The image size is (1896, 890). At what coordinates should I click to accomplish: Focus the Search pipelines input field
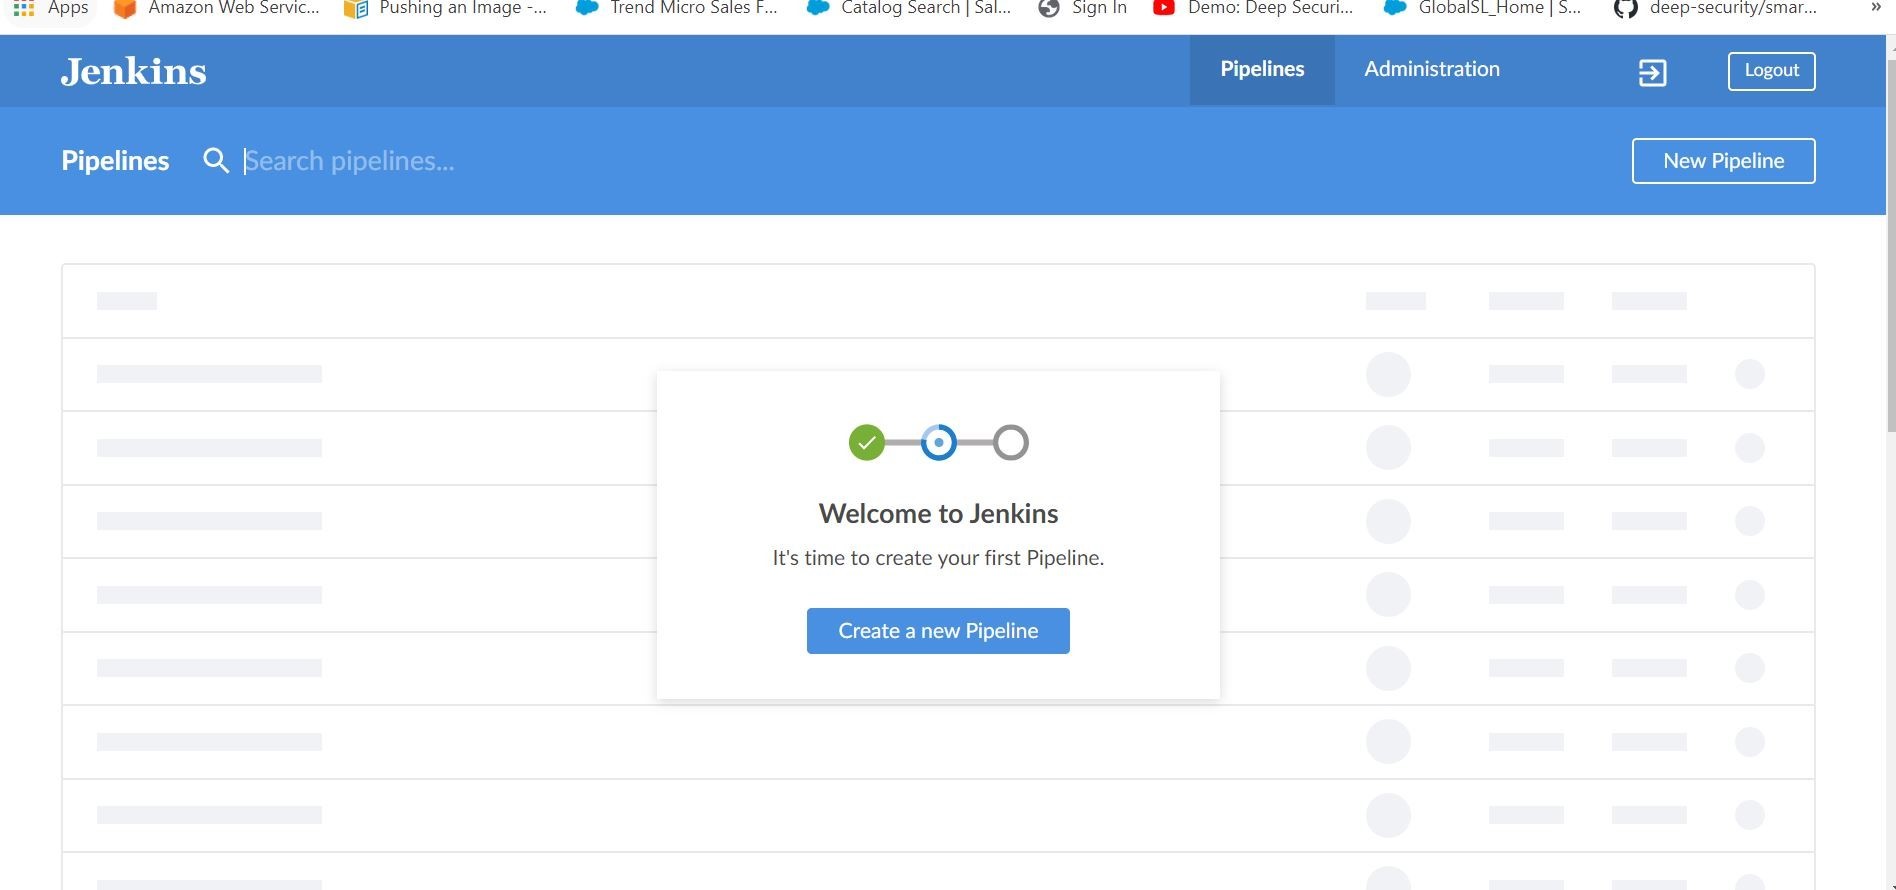click(348, 161)
